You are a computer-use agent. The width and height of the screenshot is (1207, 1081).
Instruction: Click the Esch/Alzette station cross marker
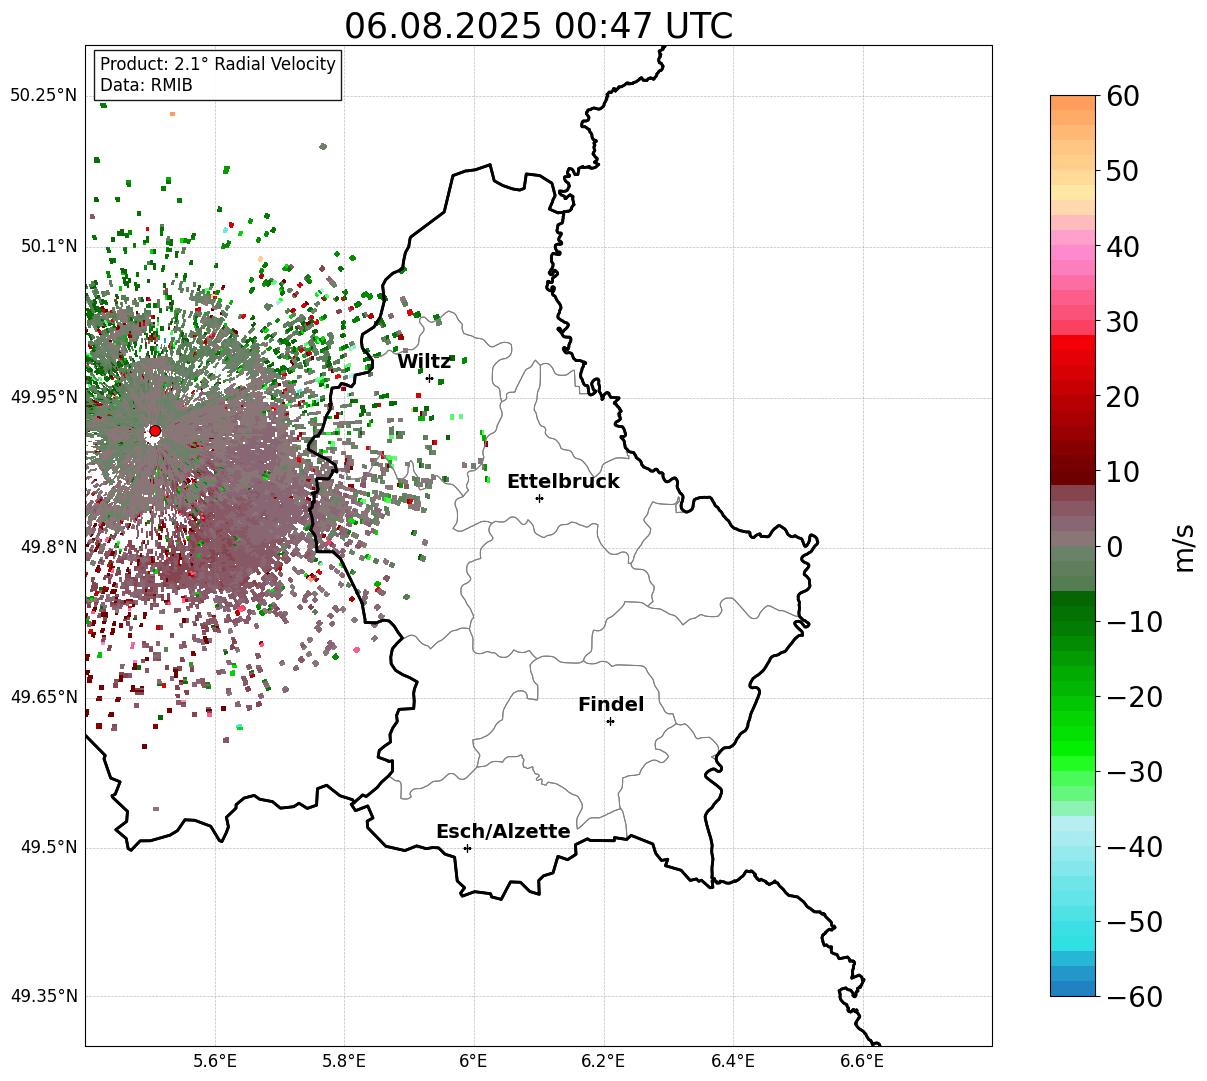[x=467, y=848]
